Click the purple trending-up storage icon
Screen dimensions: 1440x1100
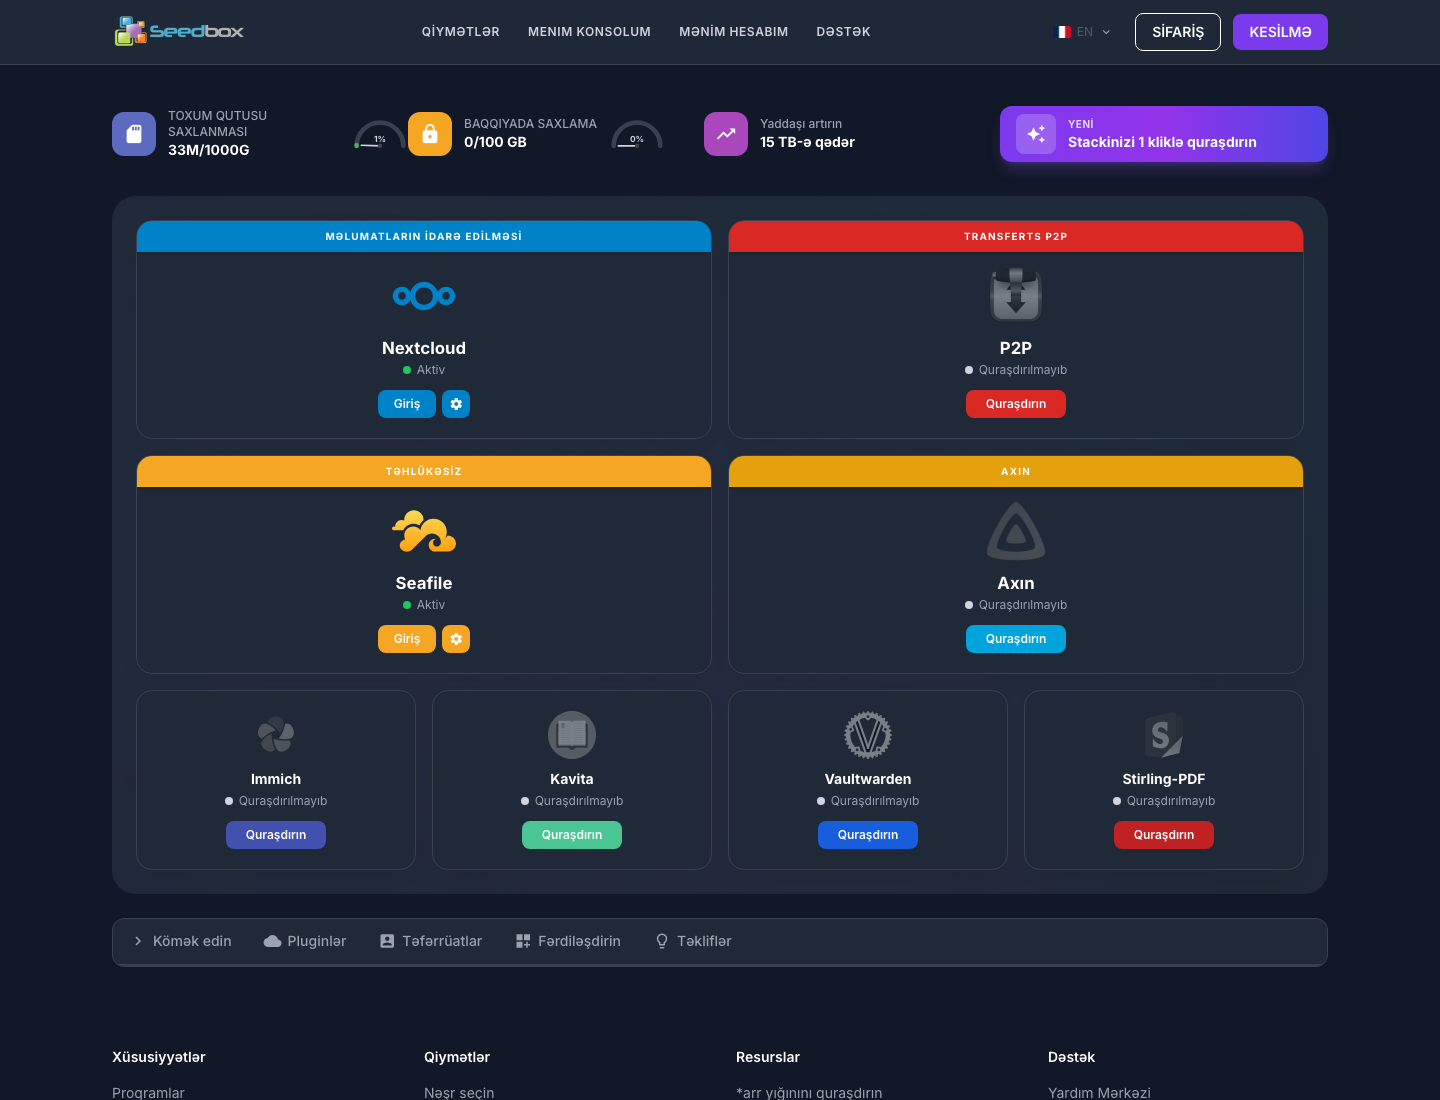pos(726,134)
